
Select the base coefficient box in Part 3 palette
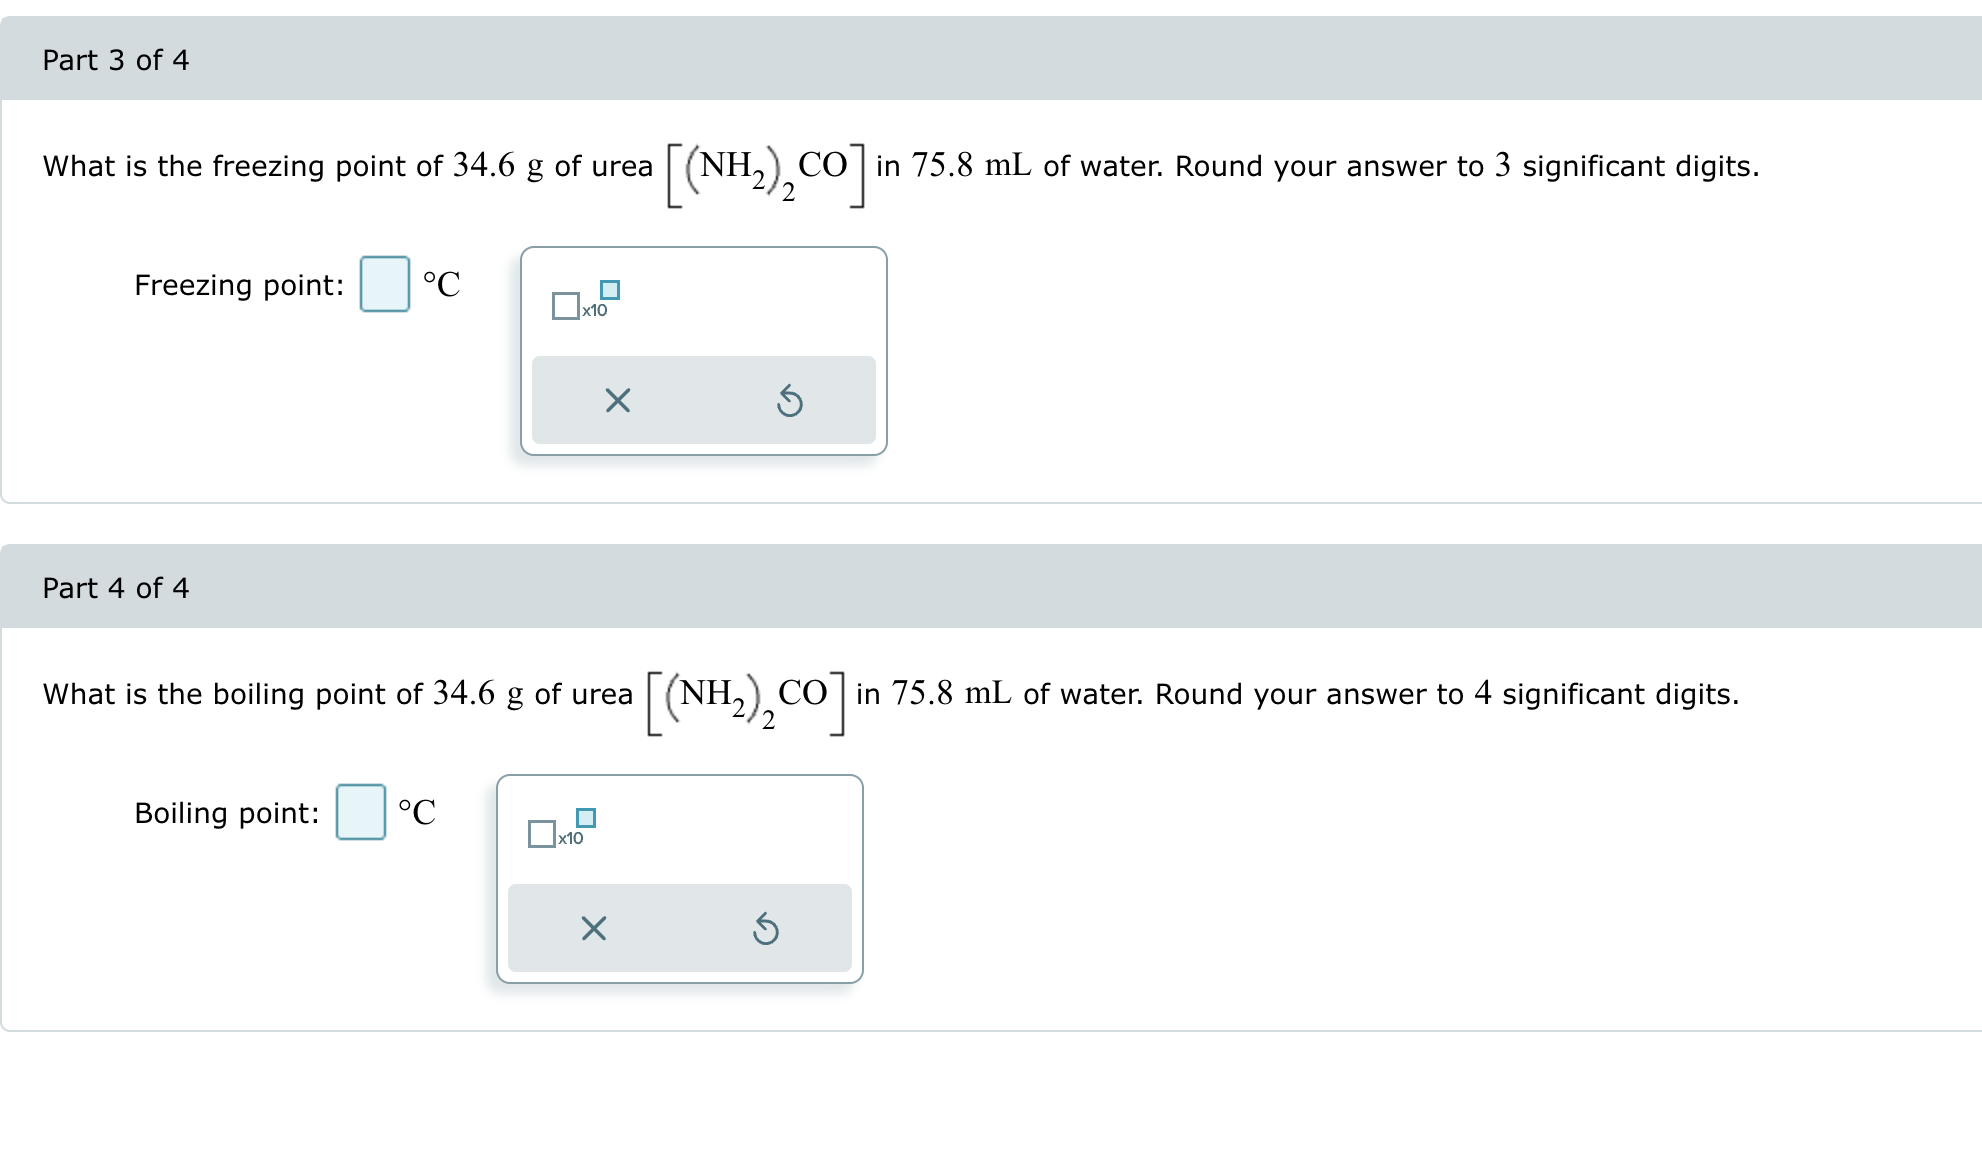point(565,306)
